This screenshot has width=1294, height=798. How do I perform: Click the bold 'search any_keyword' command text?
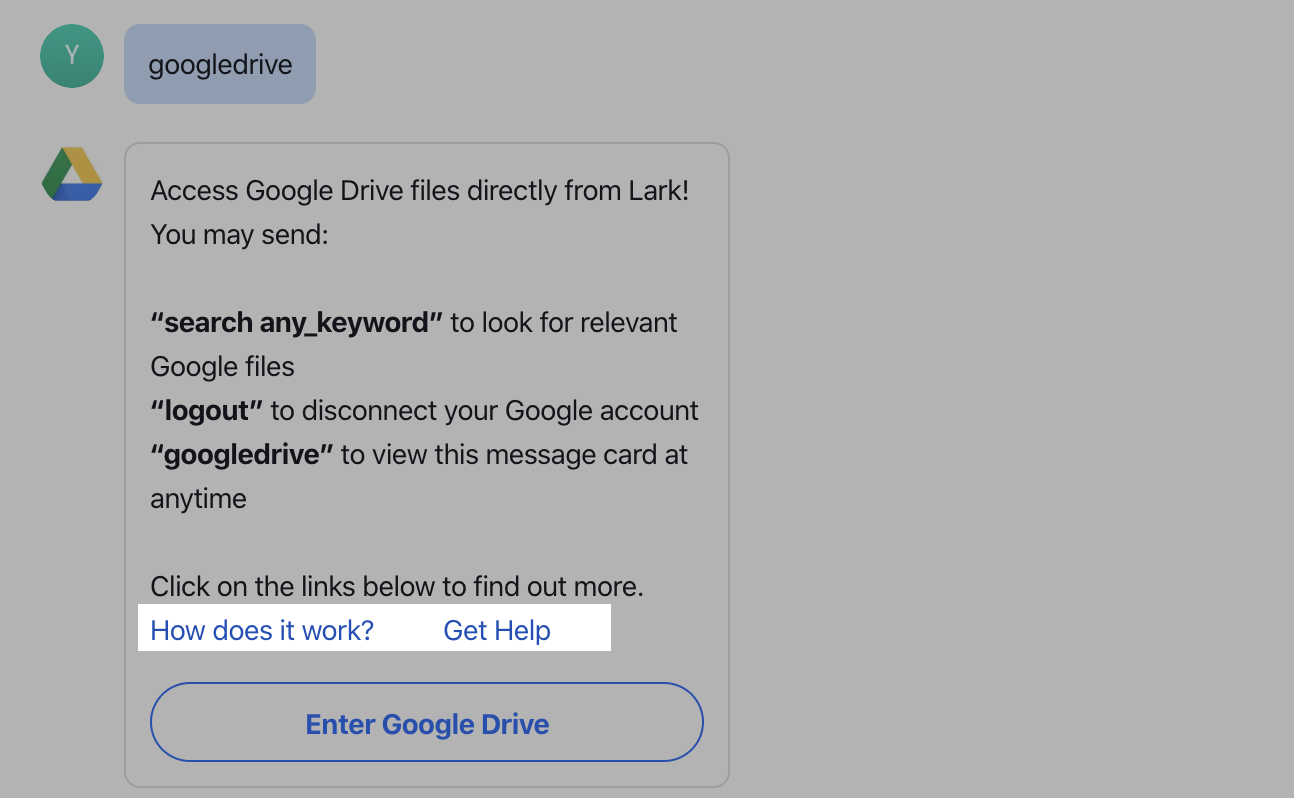pyautogui.click(x=297, y=323)
